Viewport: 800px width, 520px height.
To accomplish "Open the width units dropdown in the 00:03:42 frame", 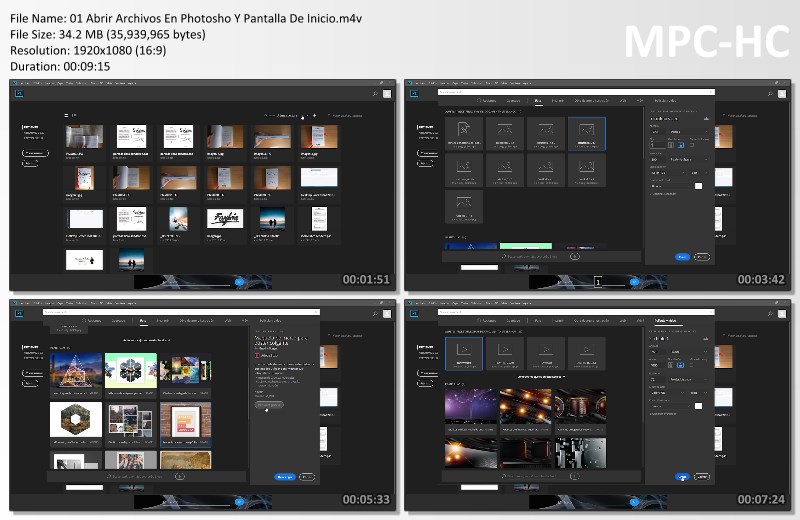I will pyautogui.click(x=688, y=132).
